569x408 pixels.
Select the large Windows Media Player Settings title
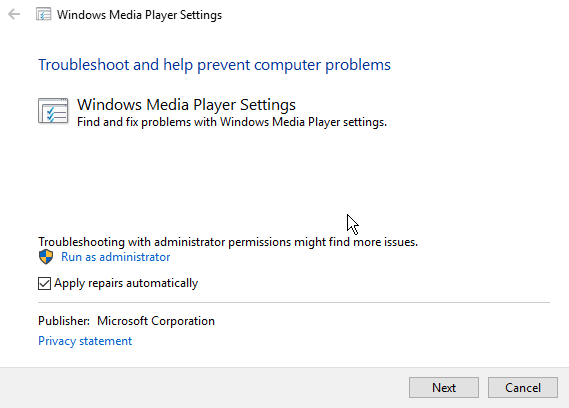pyautogui.click(x=187, y=105)
